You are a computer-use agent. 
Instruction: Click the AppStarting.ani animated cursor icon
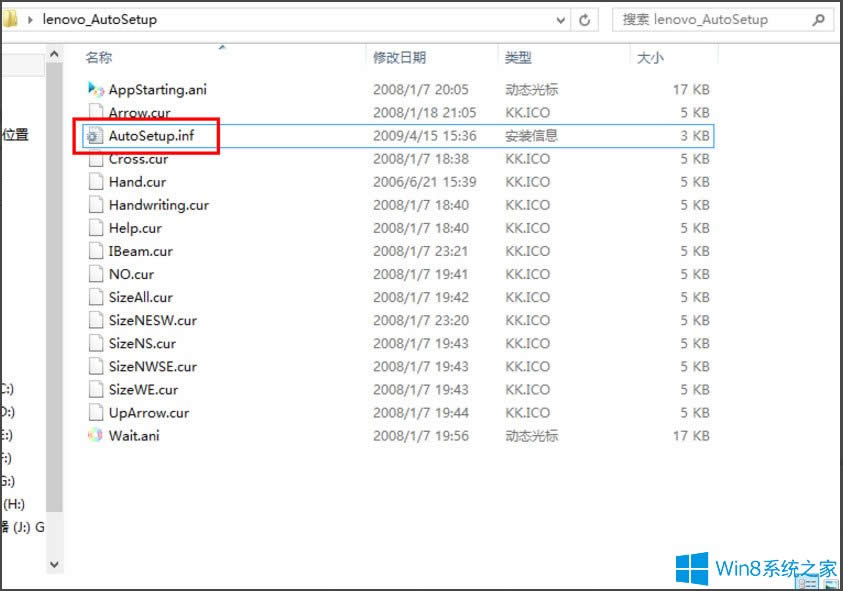pos(93,89)
